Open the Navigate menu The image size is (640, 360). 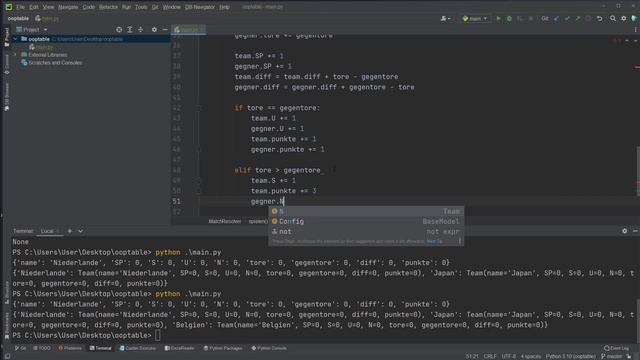click(x=68, y=7)
